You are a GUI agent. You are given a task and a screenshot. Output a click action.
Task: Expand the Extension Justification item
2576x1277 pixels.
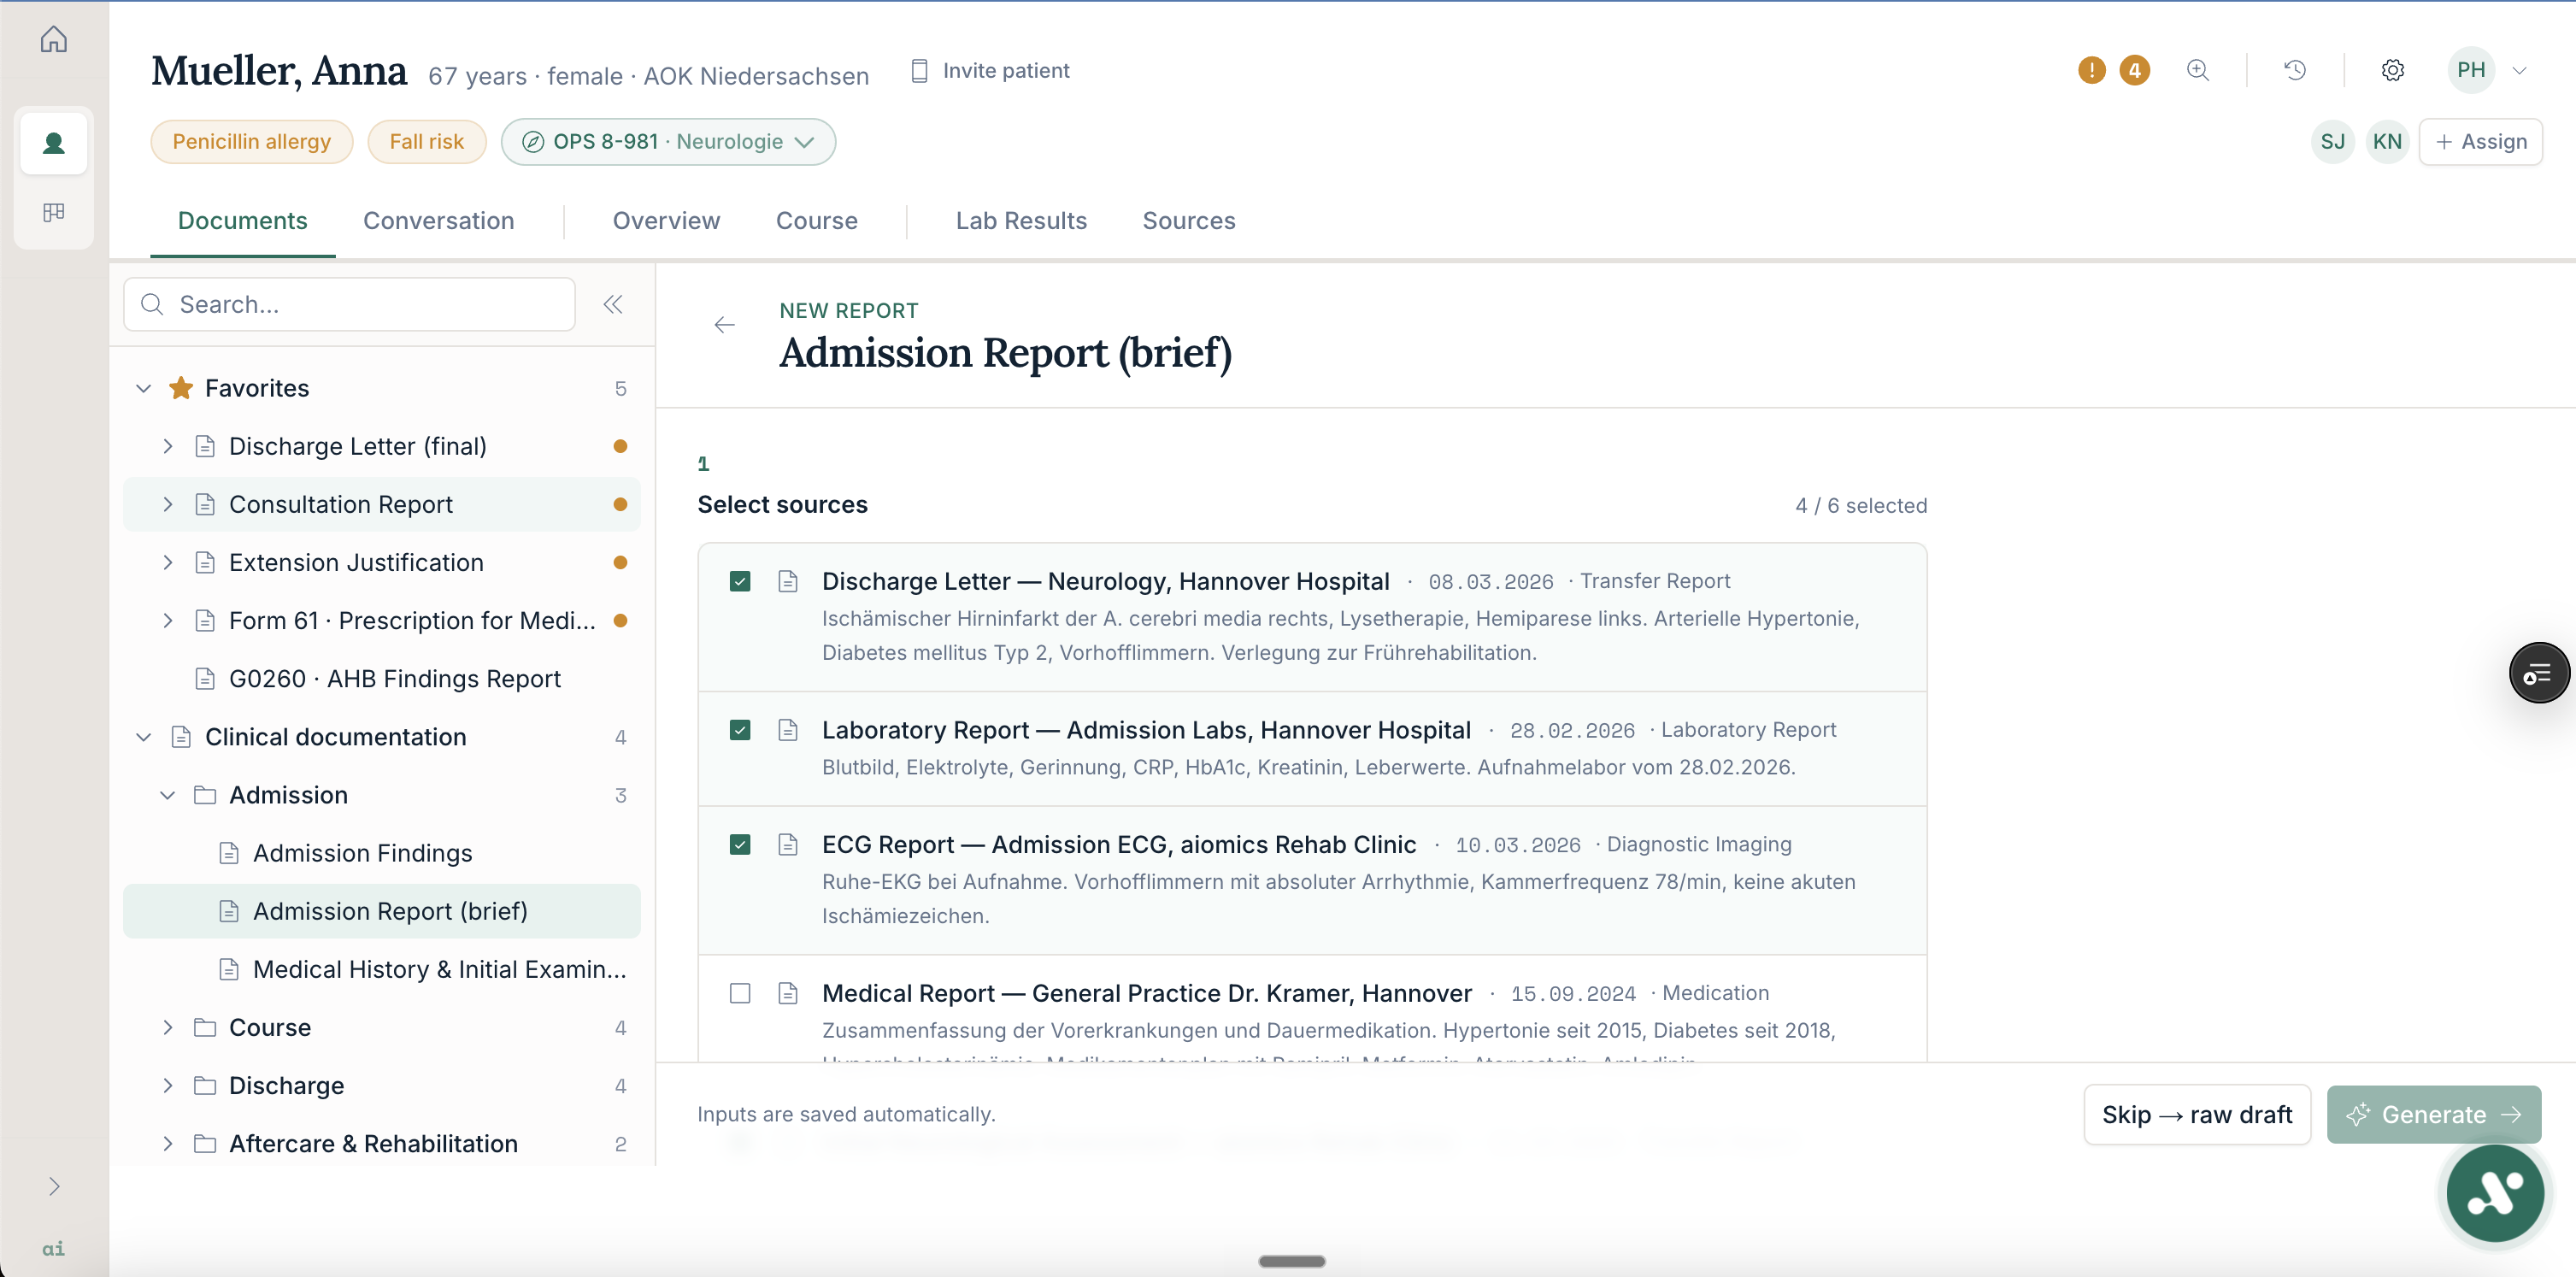point(167,562)
